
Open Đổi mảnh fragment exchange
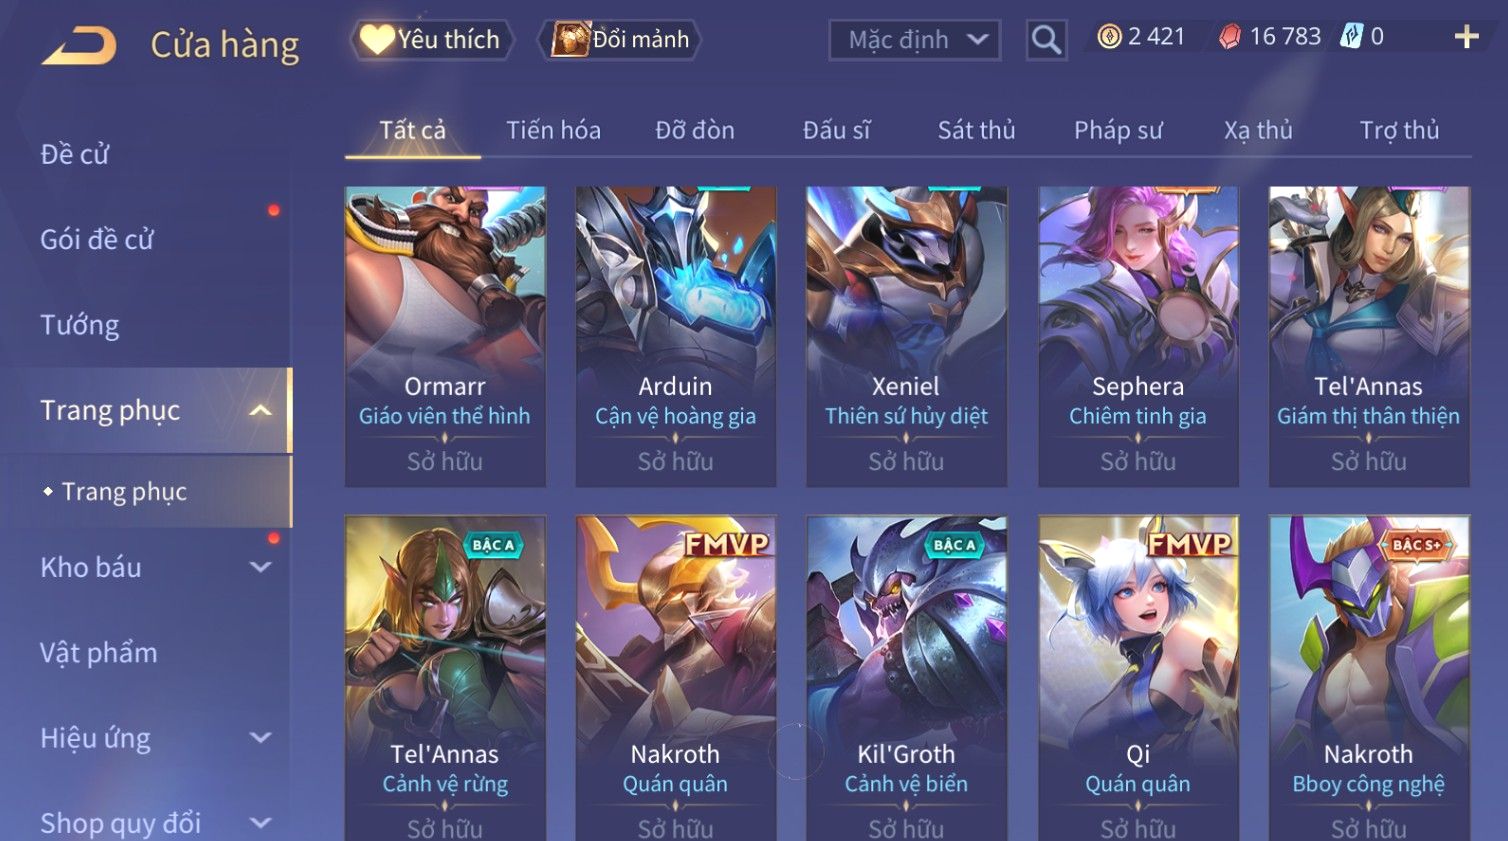click(620, 40)
